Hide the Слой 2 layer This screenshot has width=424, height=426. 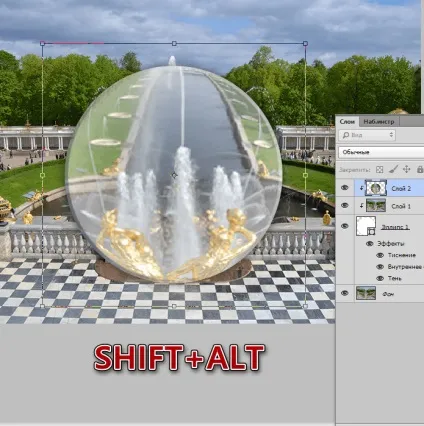pyautogui.click(x=345, y=188)
